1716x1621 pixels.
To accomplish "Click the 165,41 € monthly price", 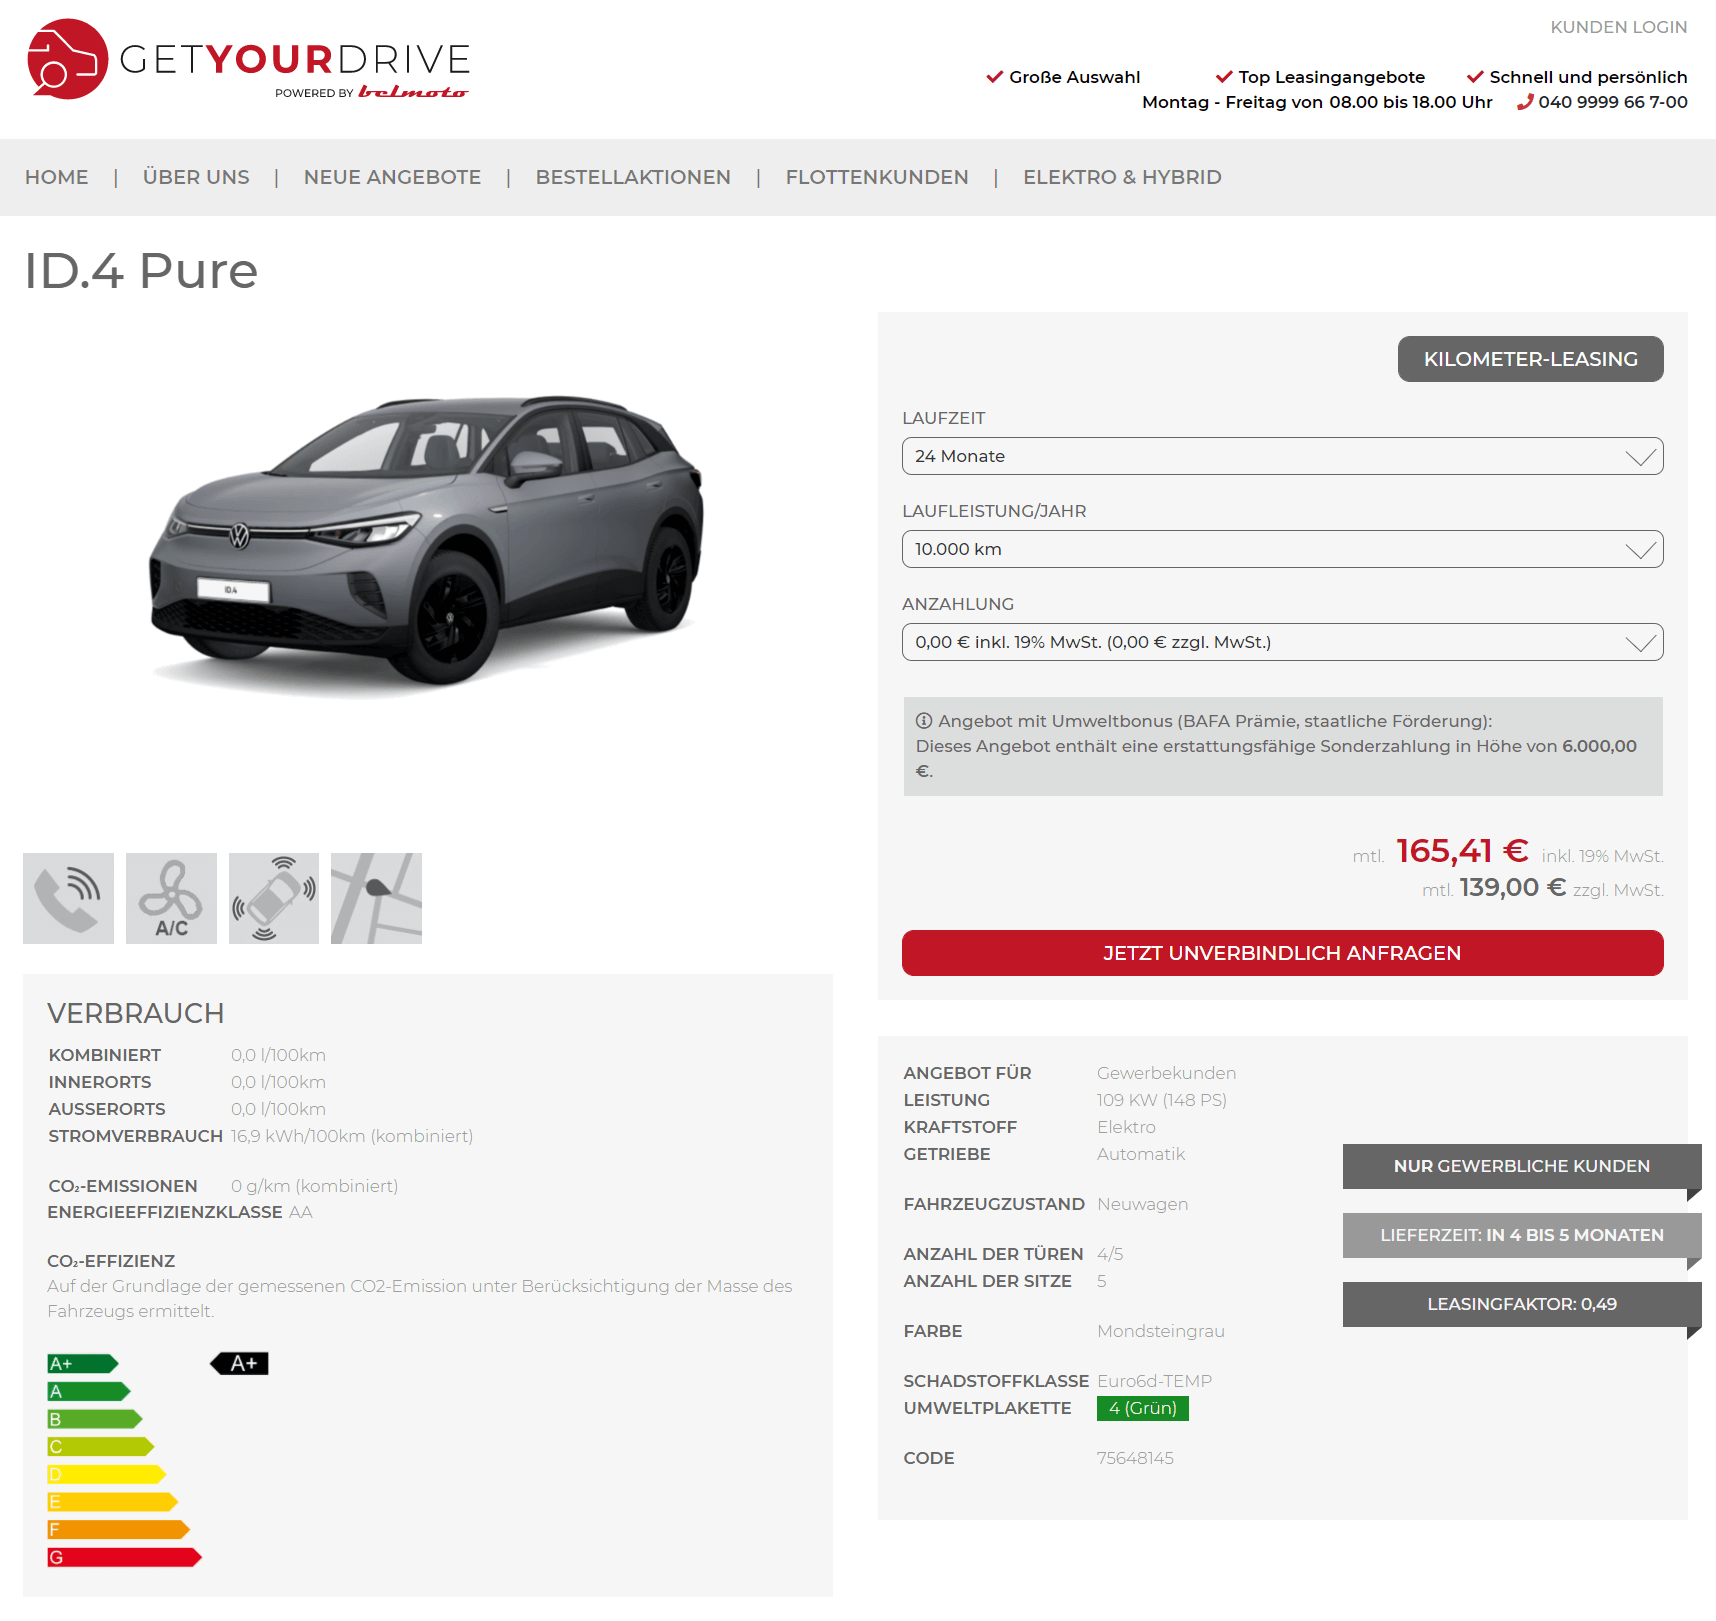I will [x=1462, y=851].
